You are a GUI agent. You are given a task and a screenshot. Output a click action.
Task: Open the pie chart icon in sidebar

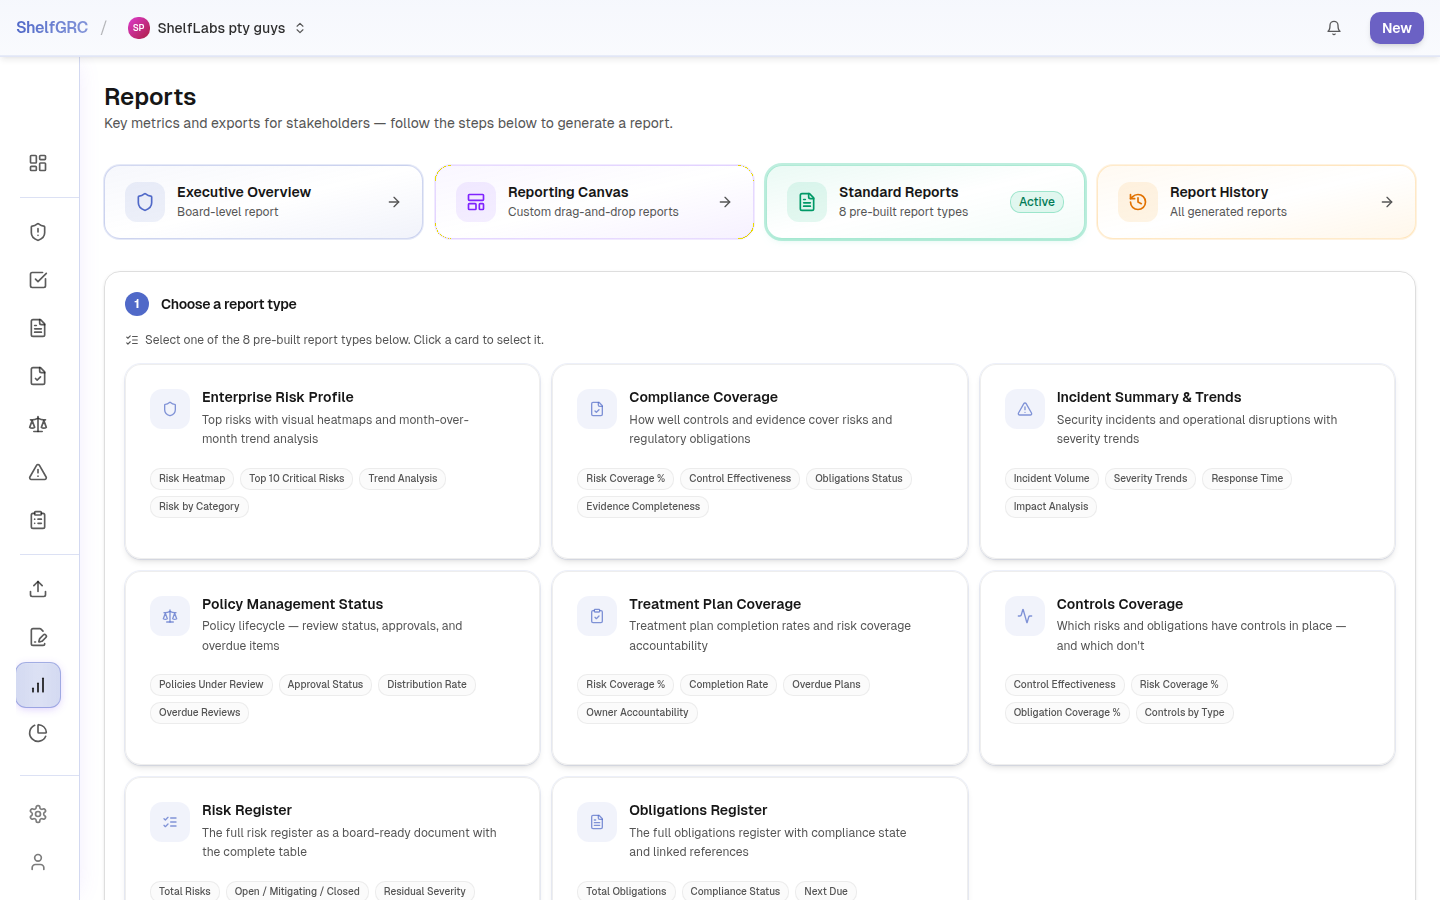click(x=38, y=733)
